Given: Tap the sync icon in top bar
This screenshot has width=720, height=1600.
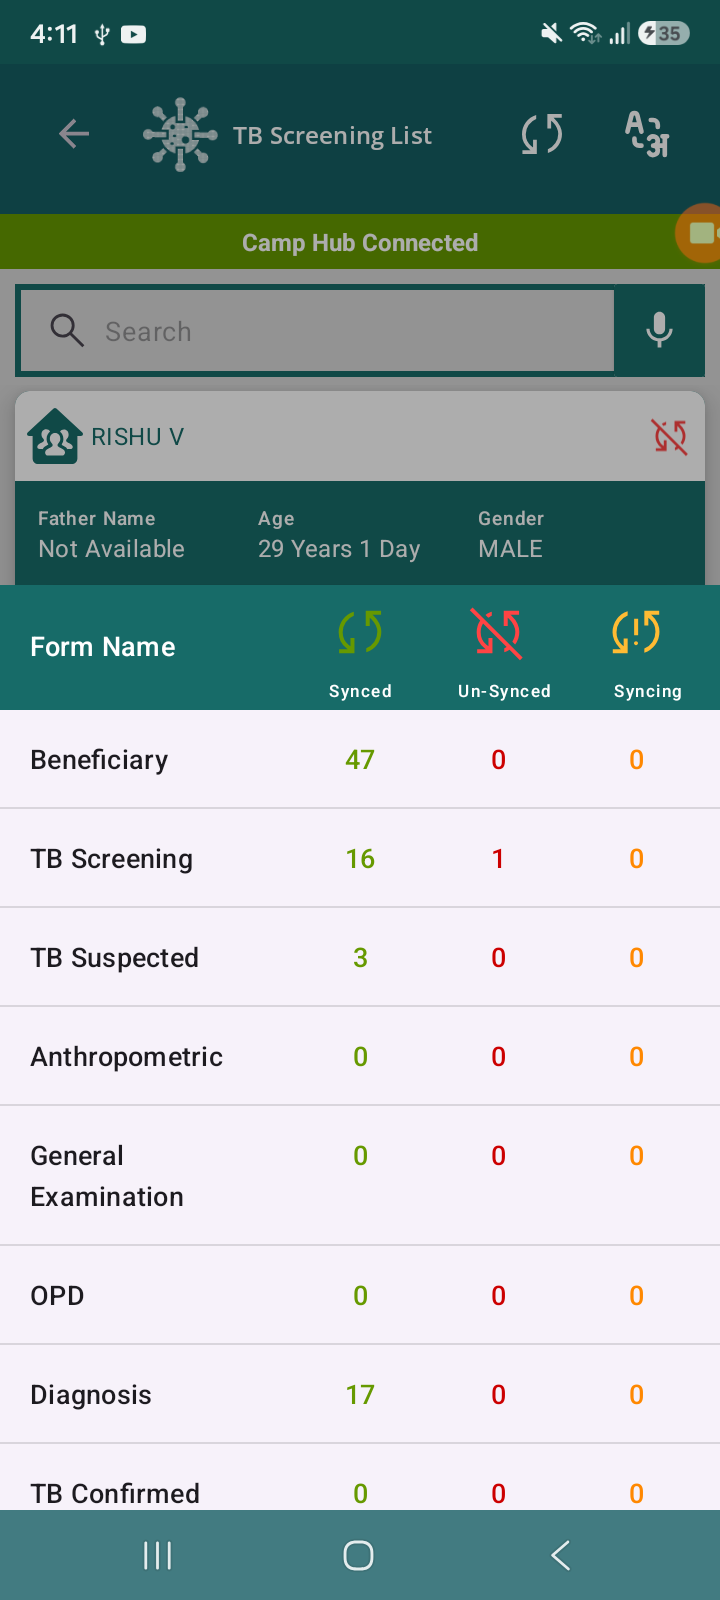Looking at the screenshot, I should point(542,134).
